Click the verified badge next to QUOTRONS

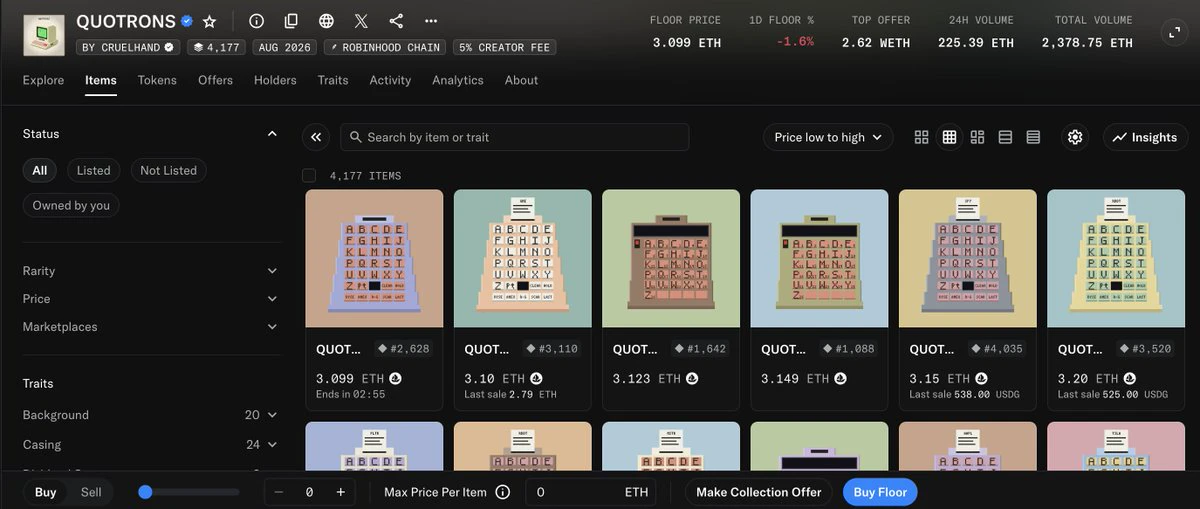[x=187, y=21]
